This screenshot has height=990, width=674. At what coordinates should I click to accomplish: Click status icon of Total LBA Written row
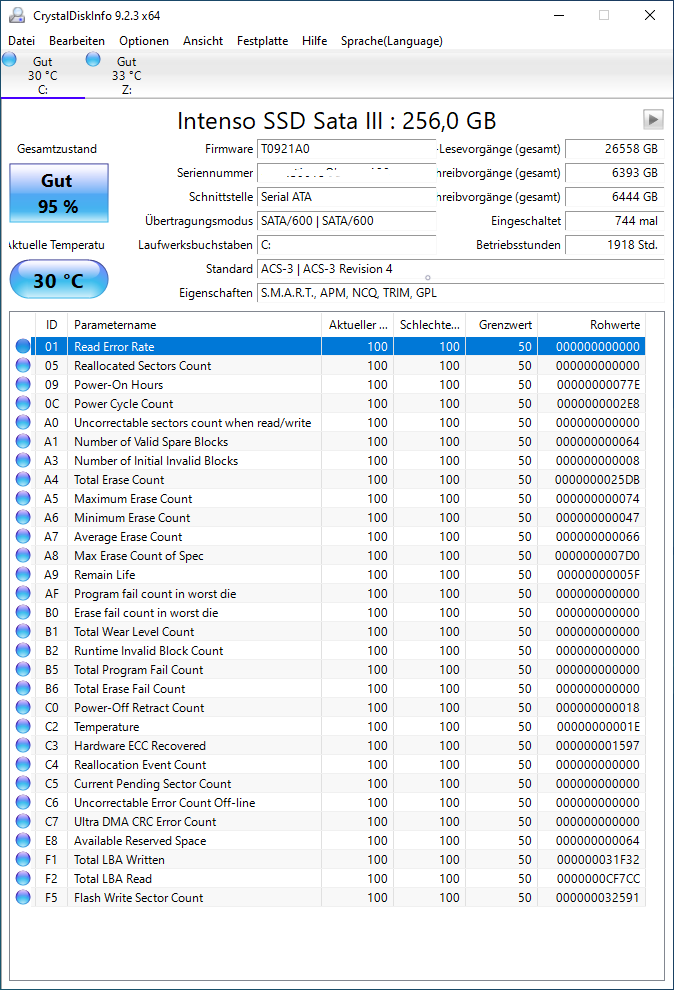pos(23,859)
